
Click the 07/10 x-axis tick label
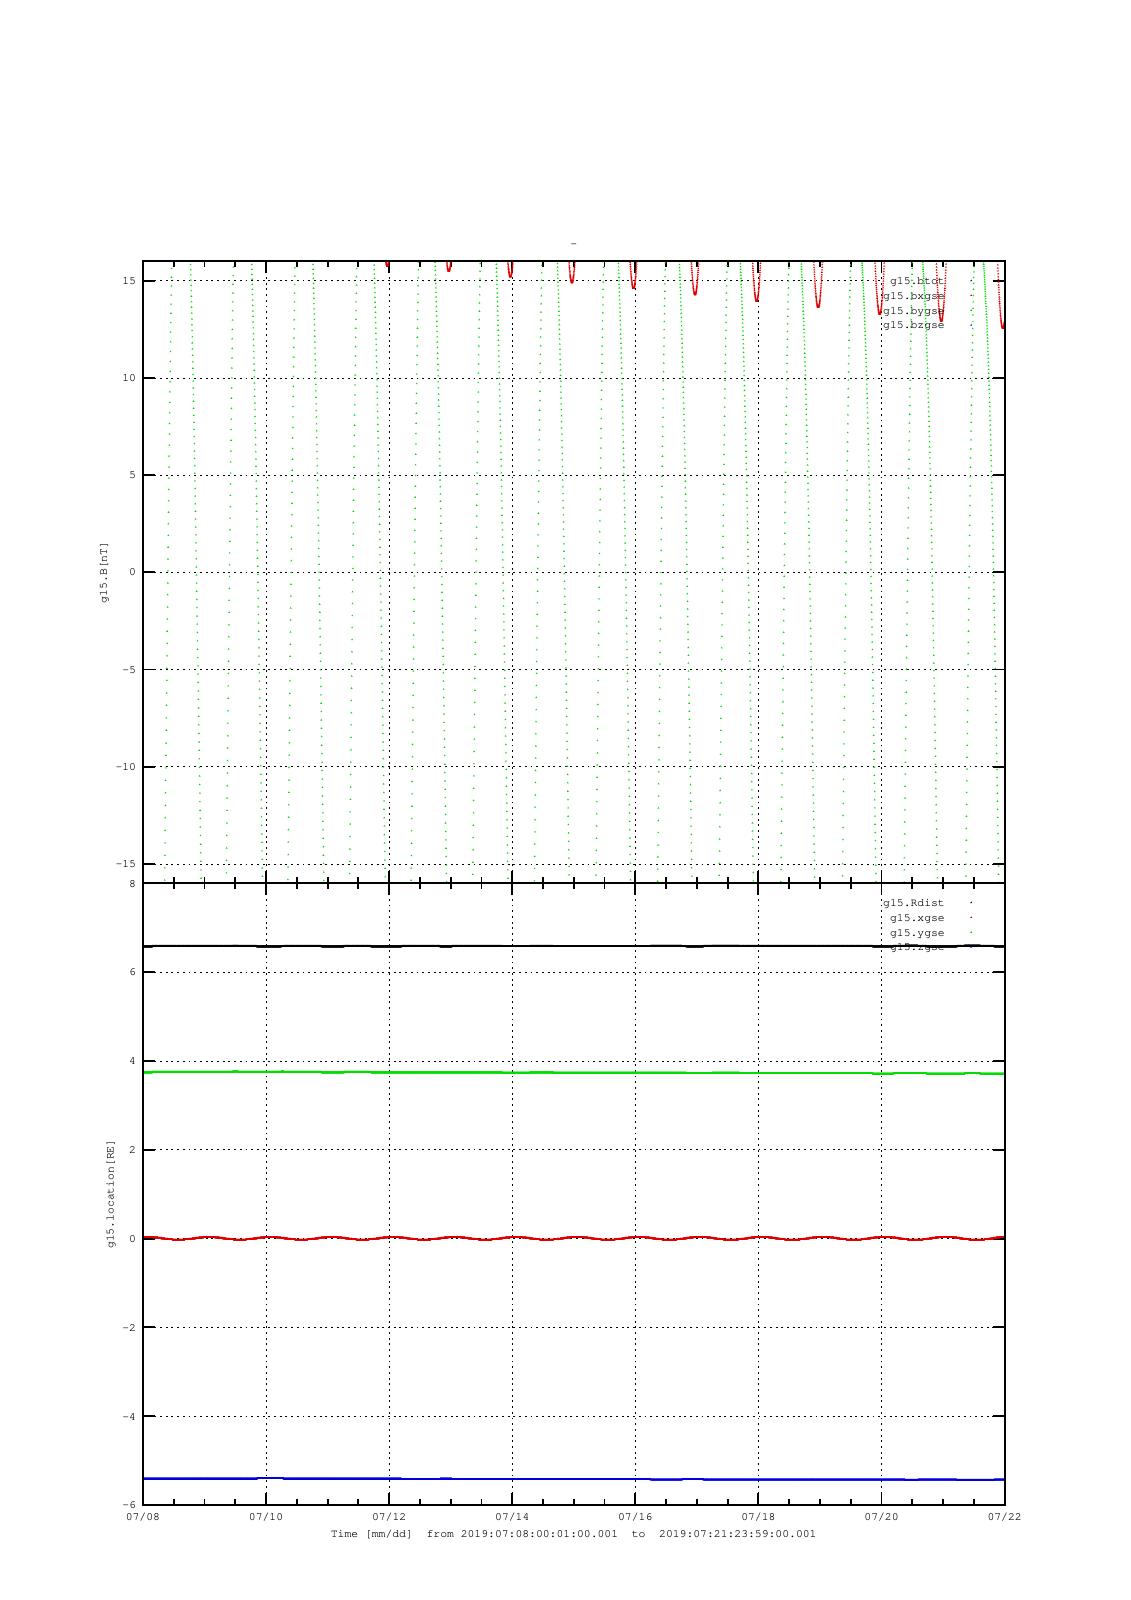tap(266, 1517)
